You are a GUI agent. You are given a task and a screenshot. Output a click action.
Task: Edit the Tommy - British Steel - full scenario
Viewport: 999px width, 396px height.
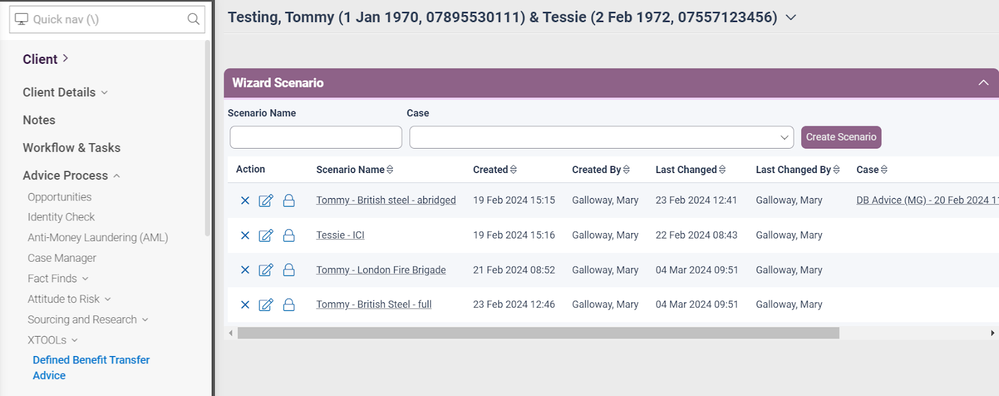[x=266, y=305]
